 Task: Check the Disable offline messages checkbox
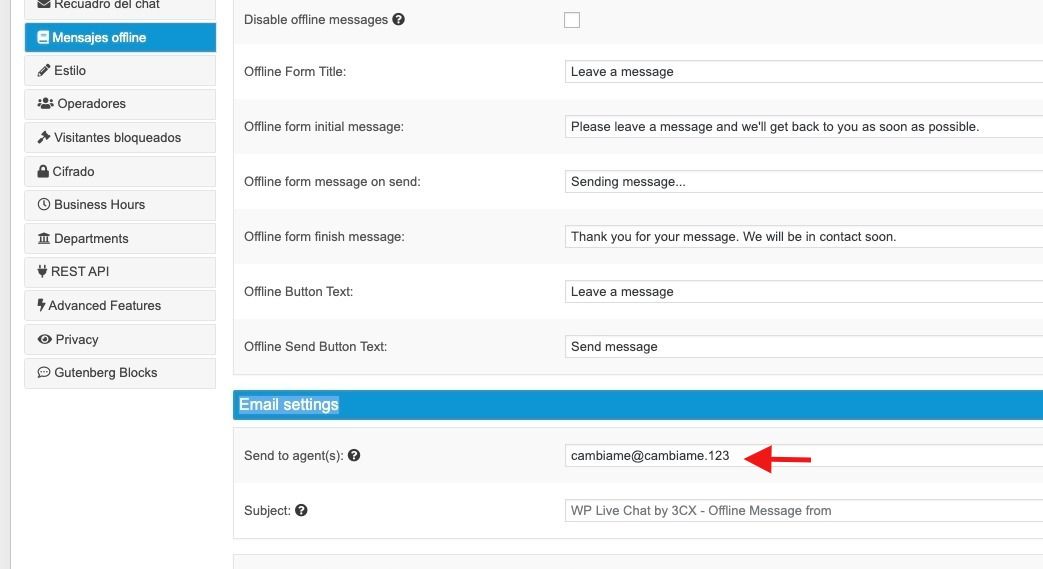[572, 20]
